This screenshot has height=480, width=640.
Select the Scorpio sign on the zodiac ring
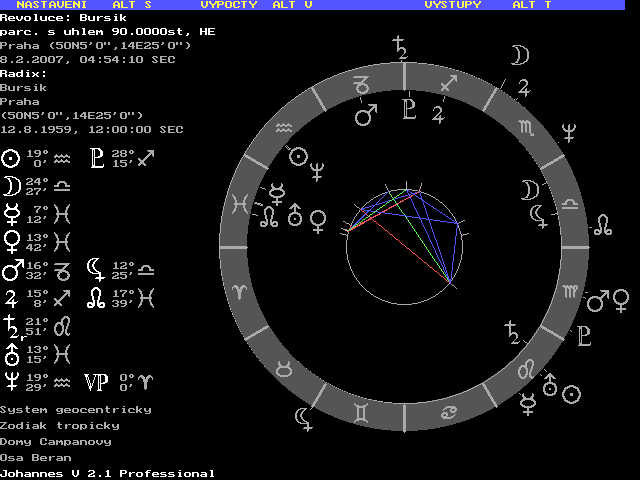click(526, 128)
